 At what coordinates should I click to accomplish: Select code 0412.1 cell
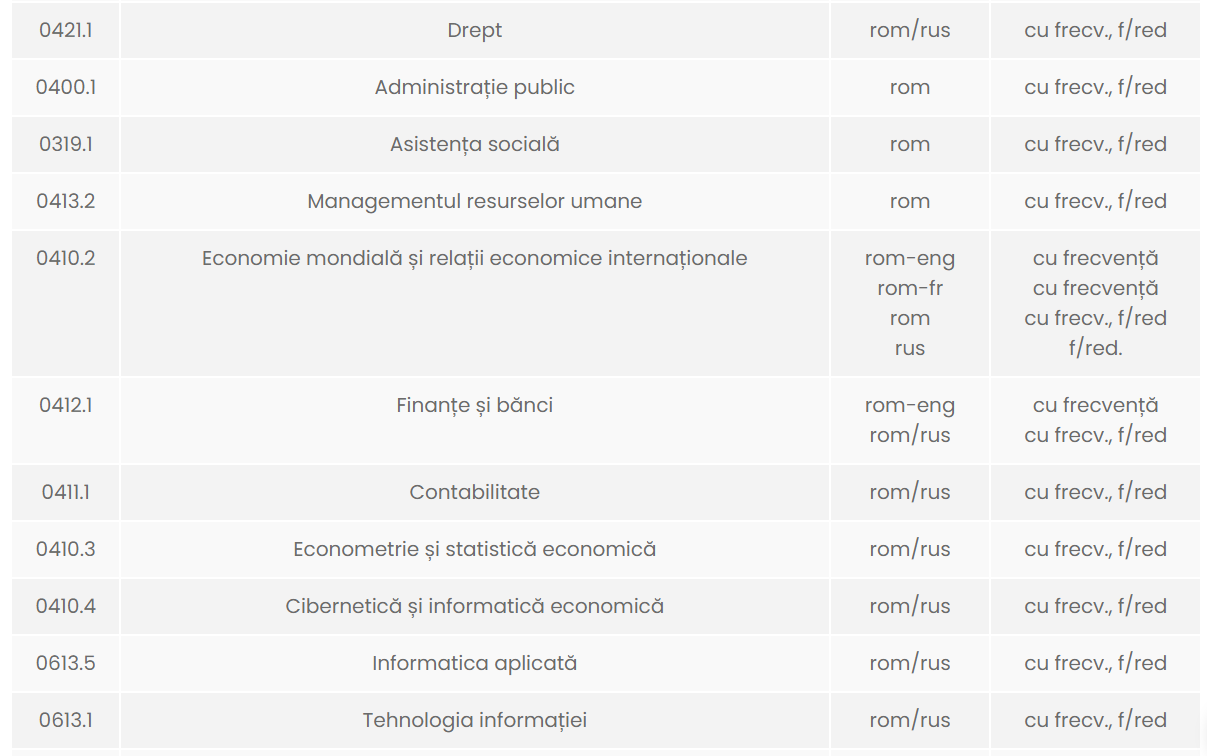click(x=66, y=405)
